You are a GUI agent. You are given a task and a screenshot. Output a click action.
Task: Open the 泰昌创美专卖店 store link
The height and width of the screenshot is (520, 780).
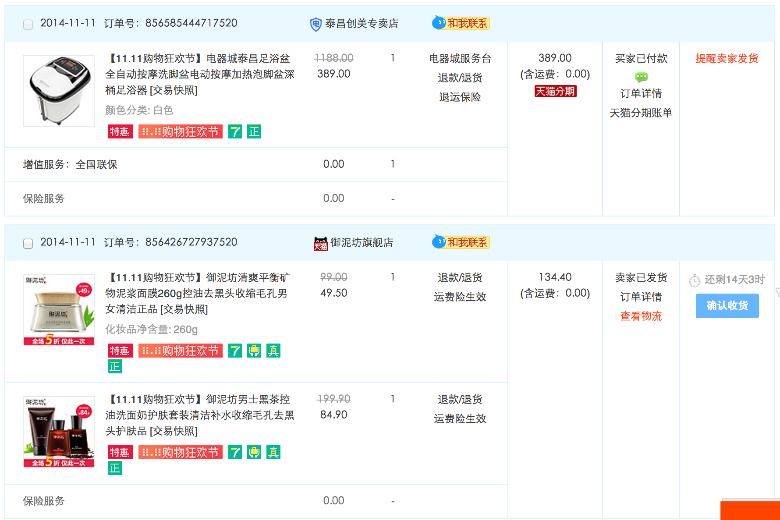pos(362,23)
